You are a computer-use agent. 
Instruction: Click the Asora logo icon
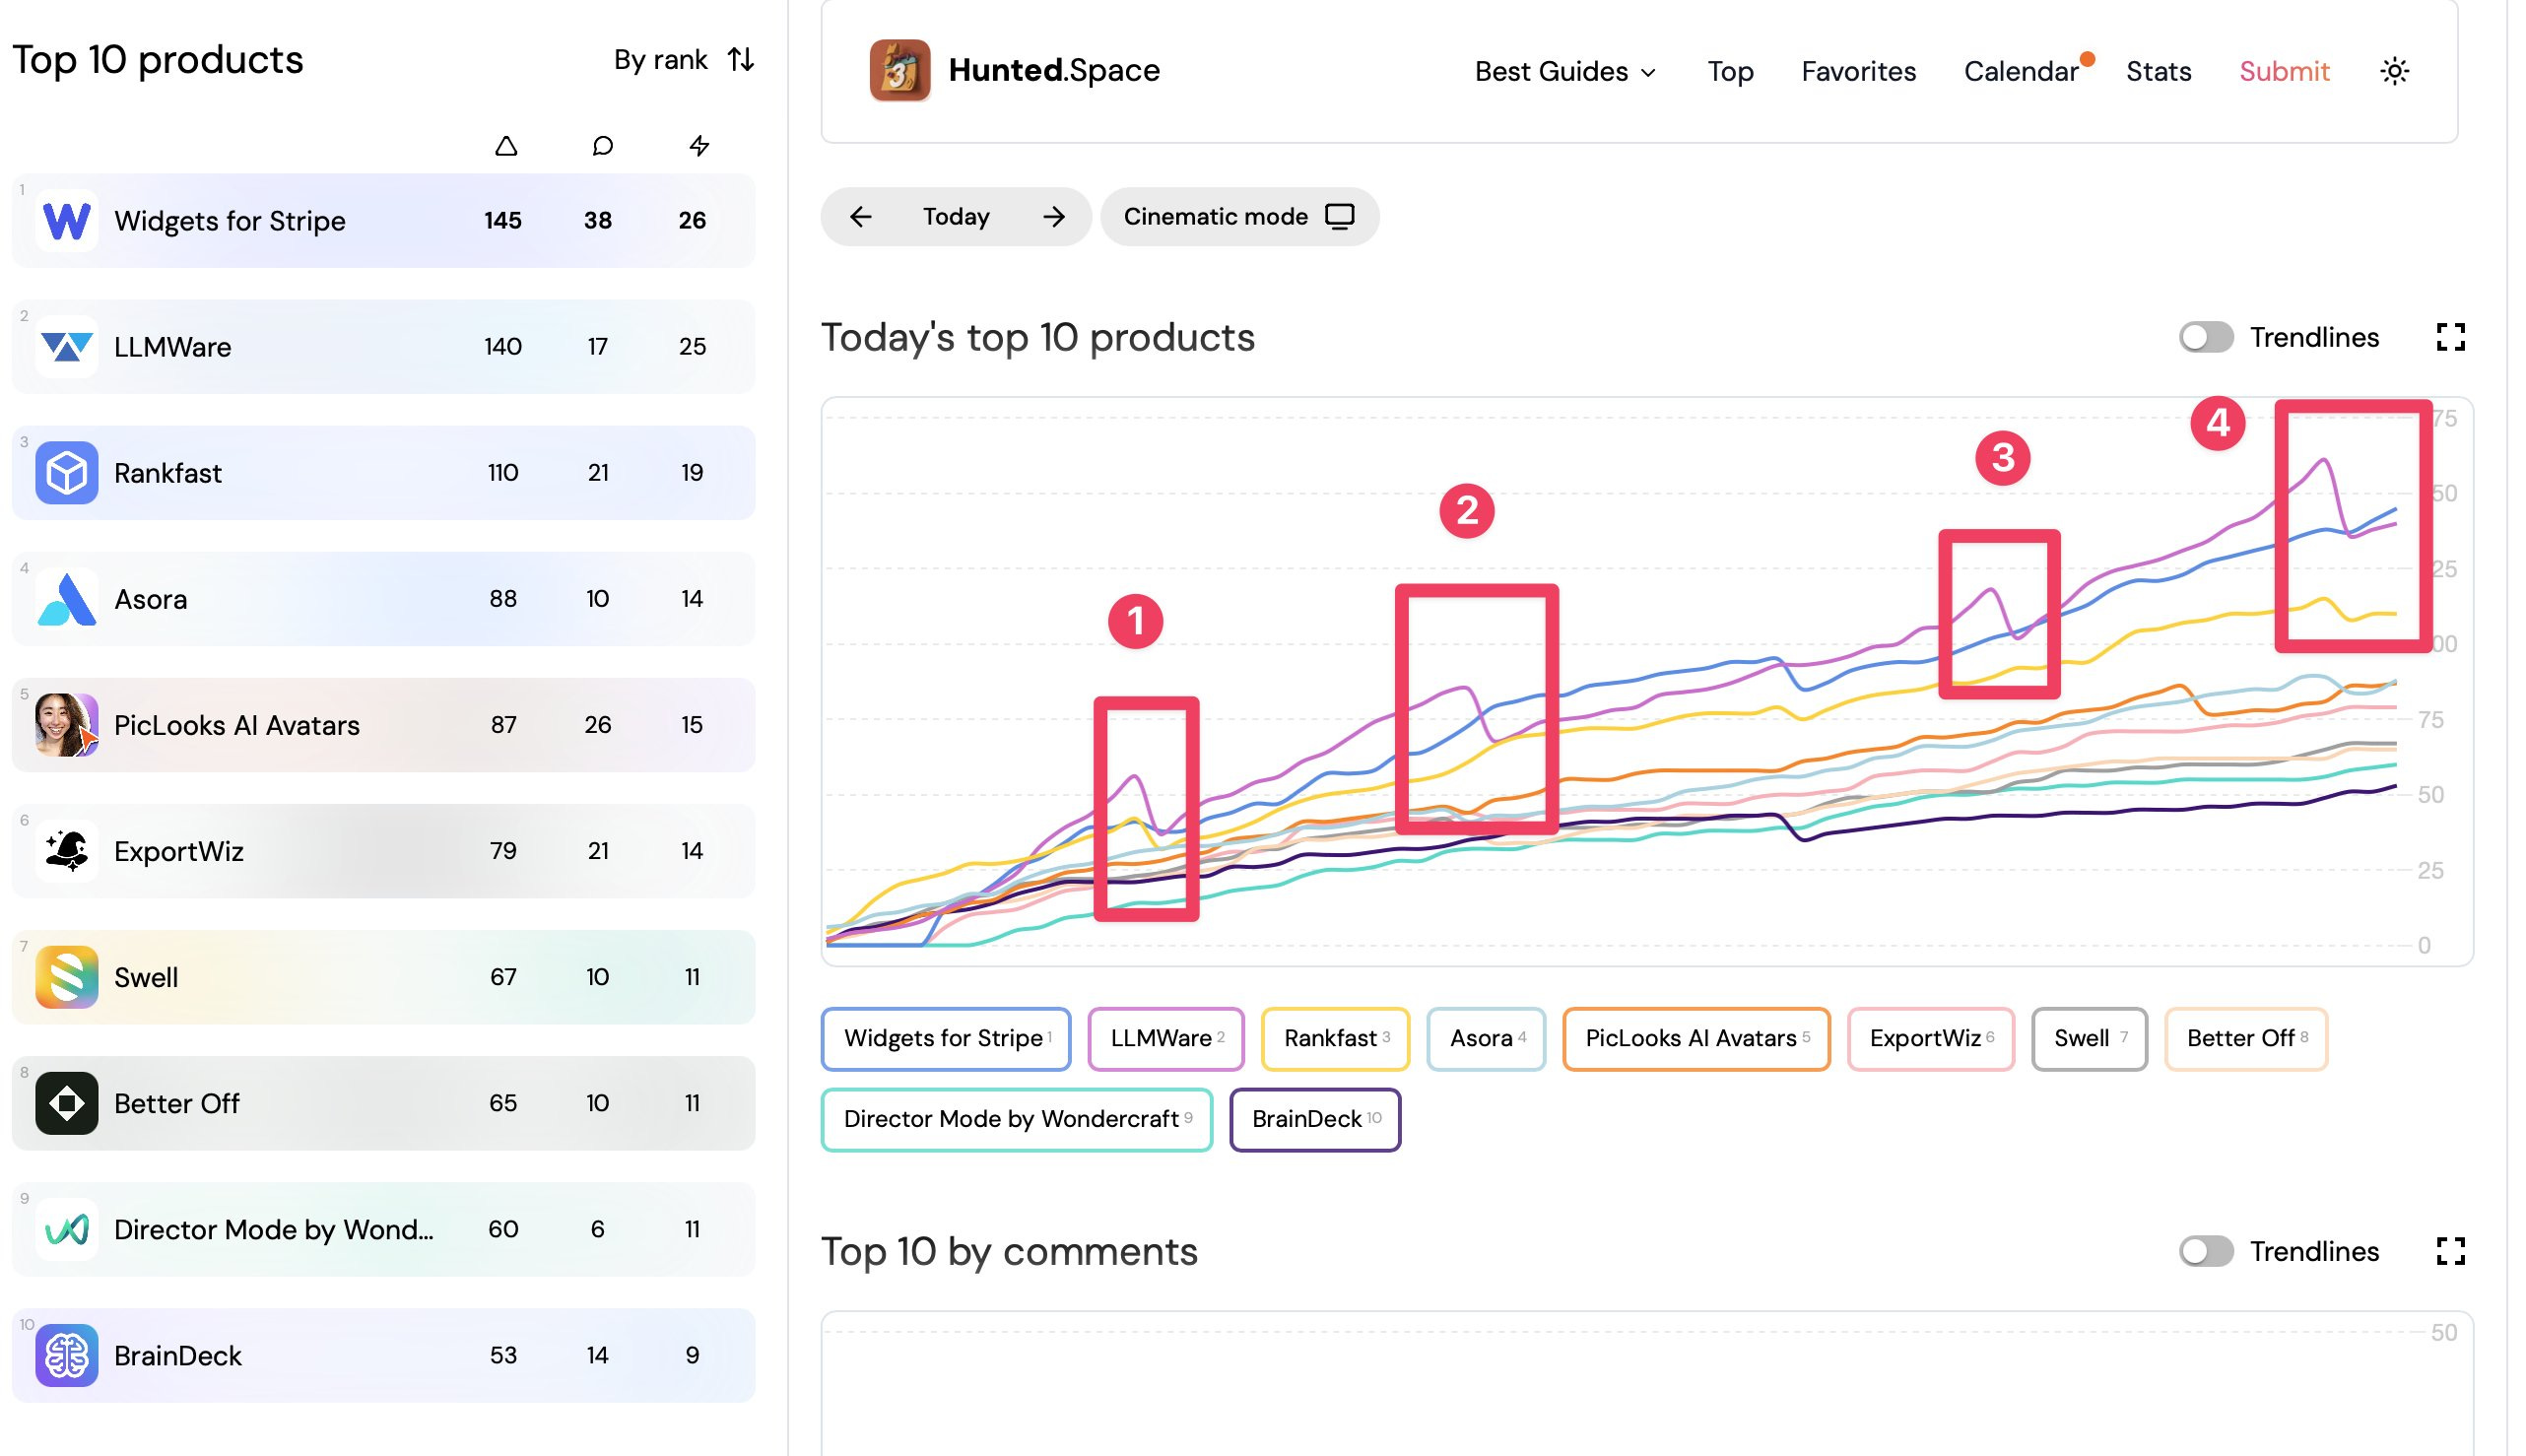67,598
